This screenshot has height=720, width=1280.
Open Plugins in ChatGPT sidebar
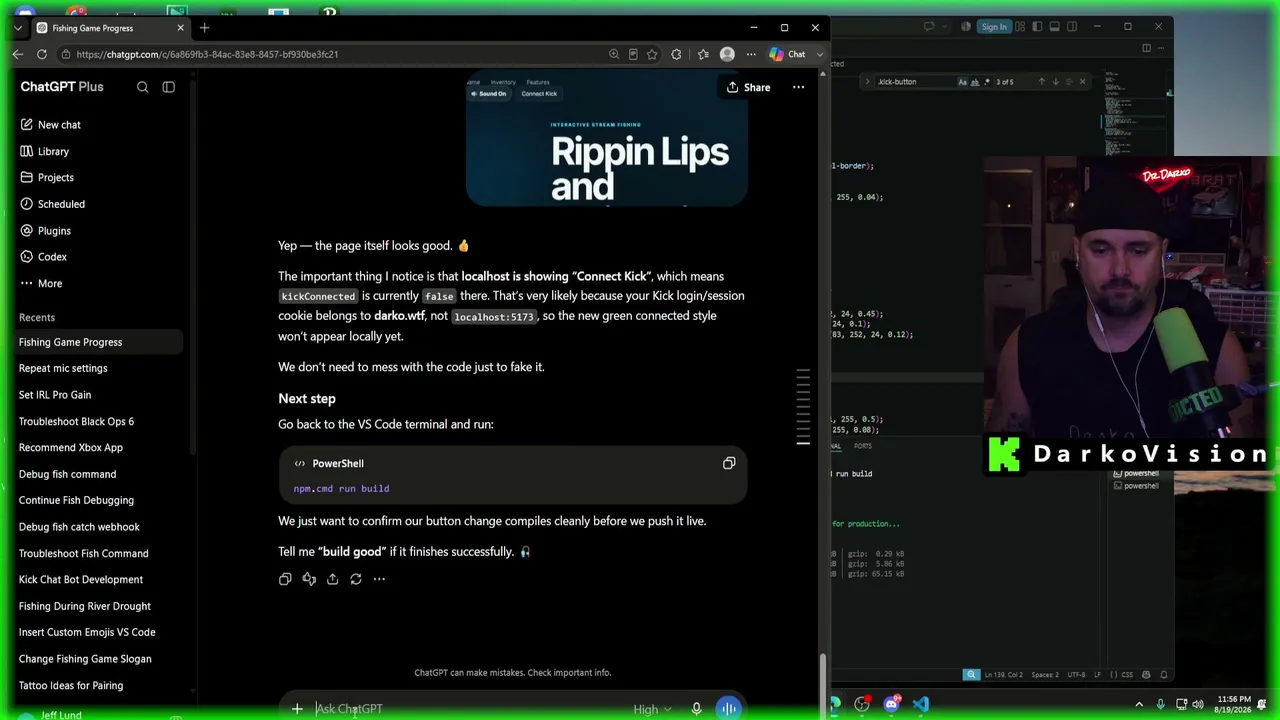click(54, 231)
